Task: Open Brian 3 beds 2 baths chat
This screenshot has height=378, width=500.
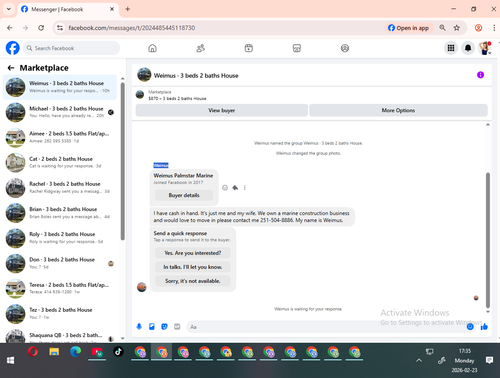Action: coord(60,213)
